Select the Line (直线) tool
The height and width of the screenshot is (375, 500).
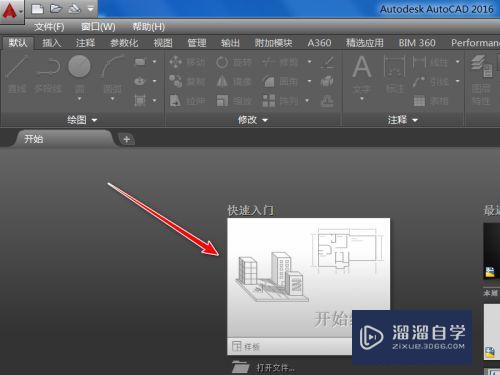pos(17,74)
